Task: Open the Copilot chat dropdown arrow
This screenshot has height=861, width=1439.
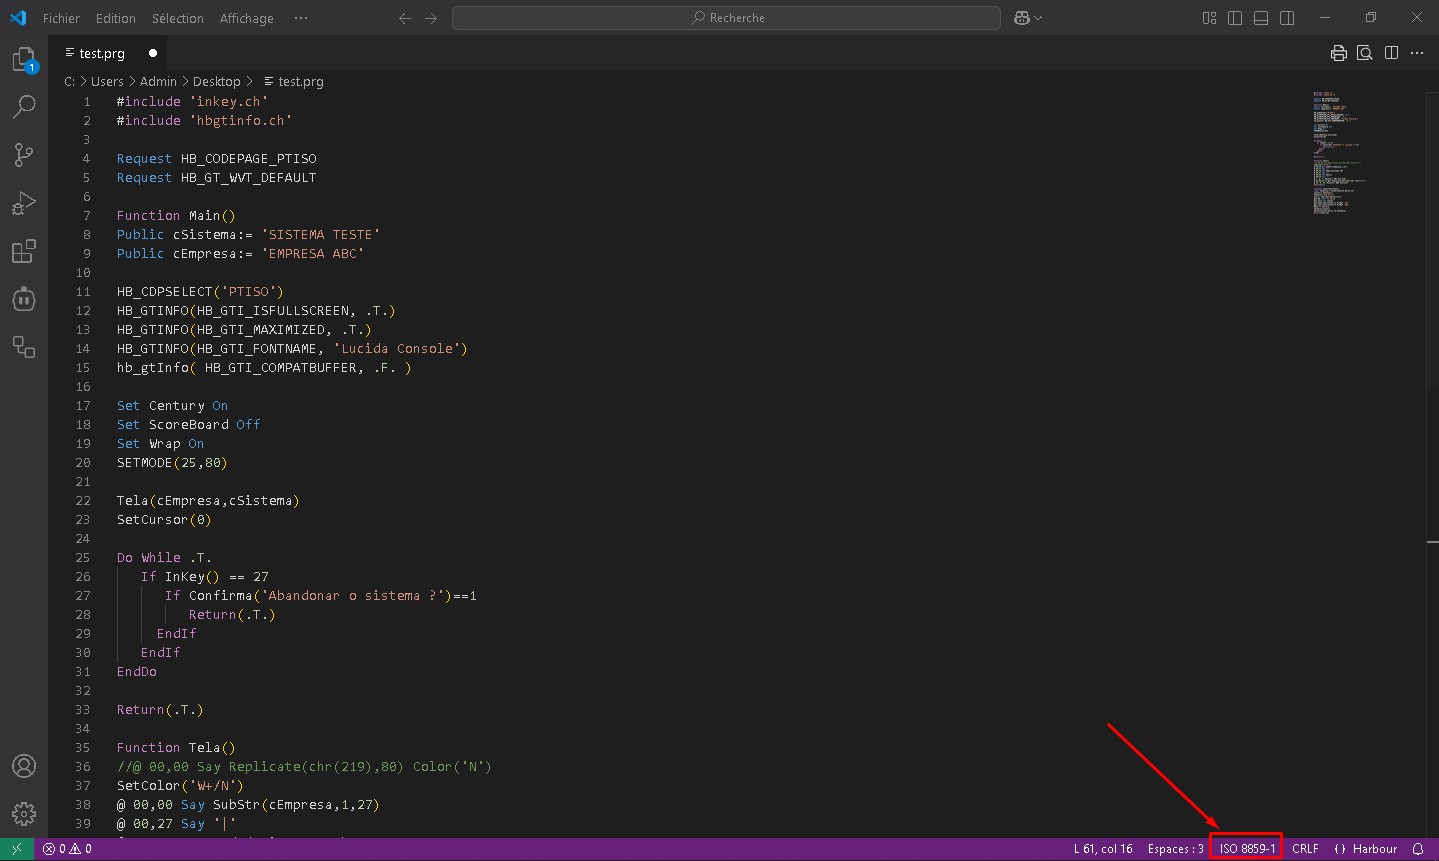Action: (x=1038, y=18)
